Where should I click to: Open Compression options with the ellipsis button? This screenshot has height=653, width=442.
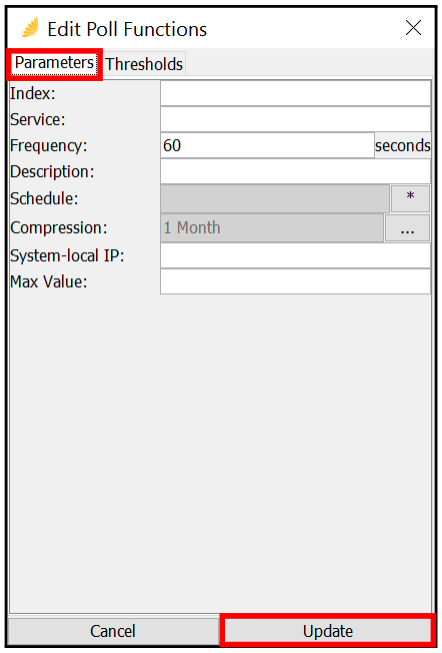407,228
